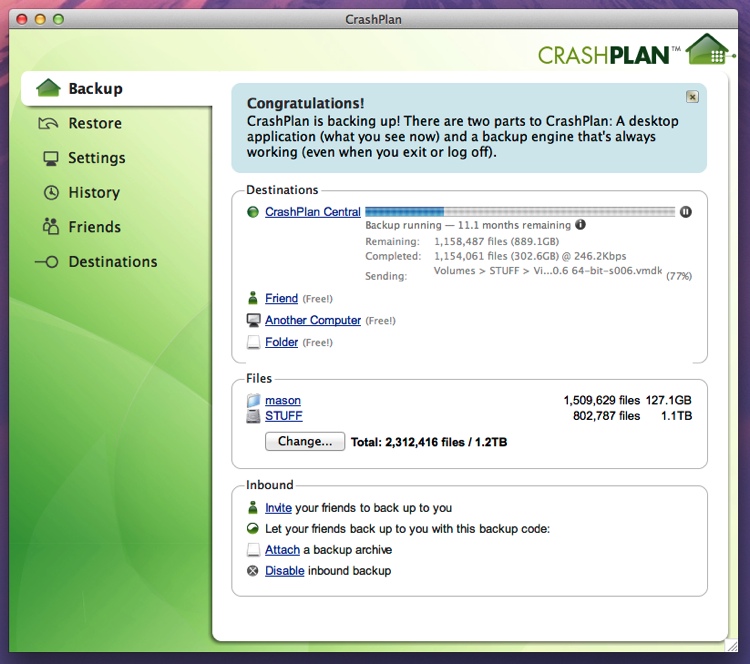750x664 pixels.
Task: Click the computer icon beside Another Computer
Action: click(x=253, y=320)
